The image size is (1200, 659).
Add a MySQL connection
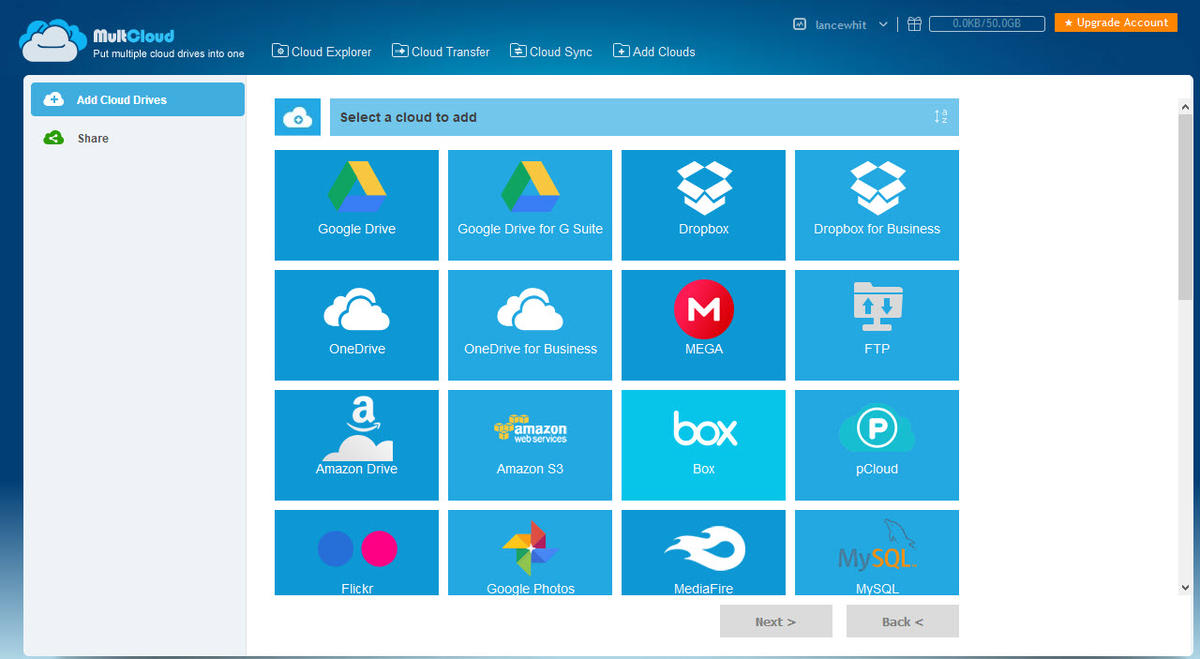pyautogui.click(x=876, y=552)
